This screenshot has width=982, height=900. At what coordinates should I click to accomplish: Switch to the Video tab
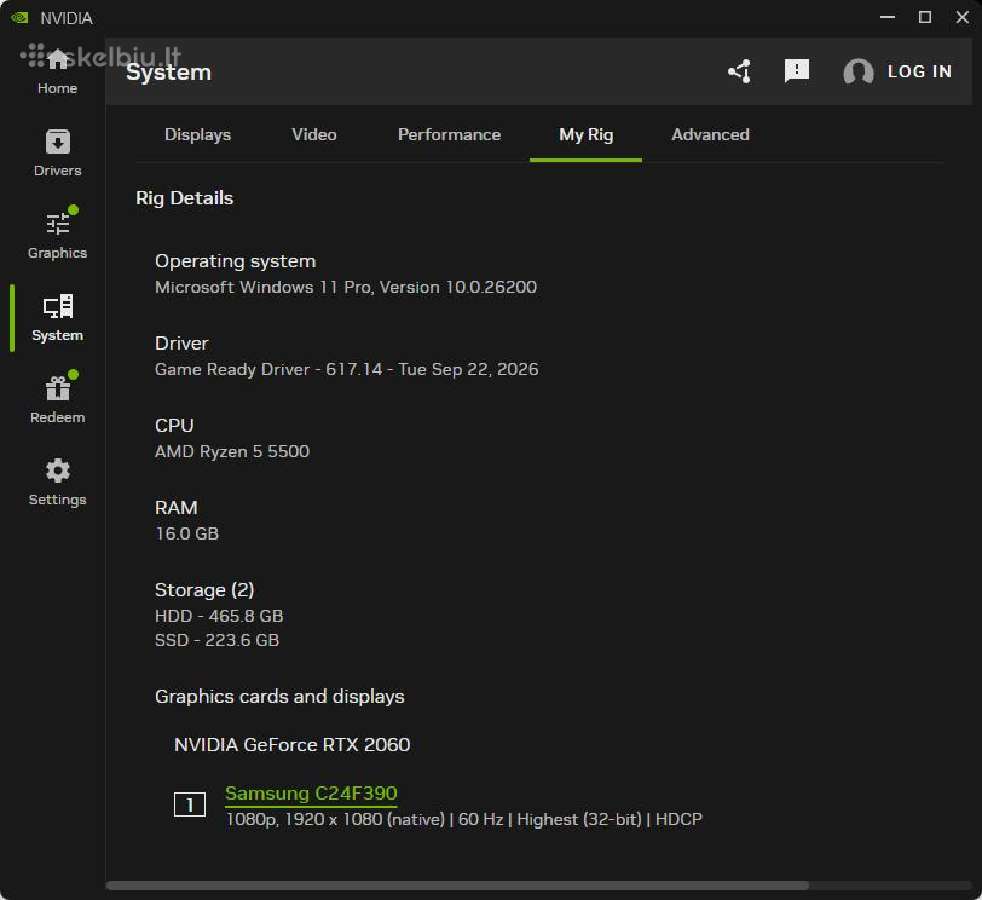(x=314, y=135)
